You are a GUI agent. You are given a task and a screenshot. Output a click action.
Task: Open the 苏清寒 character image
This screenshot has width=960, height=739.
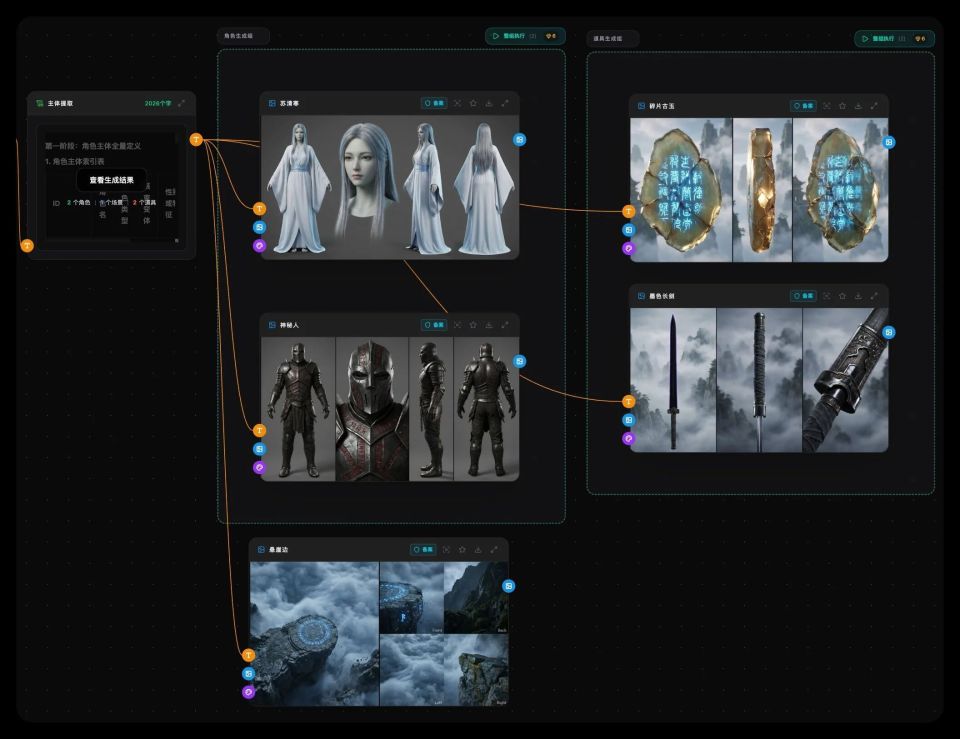390,186
